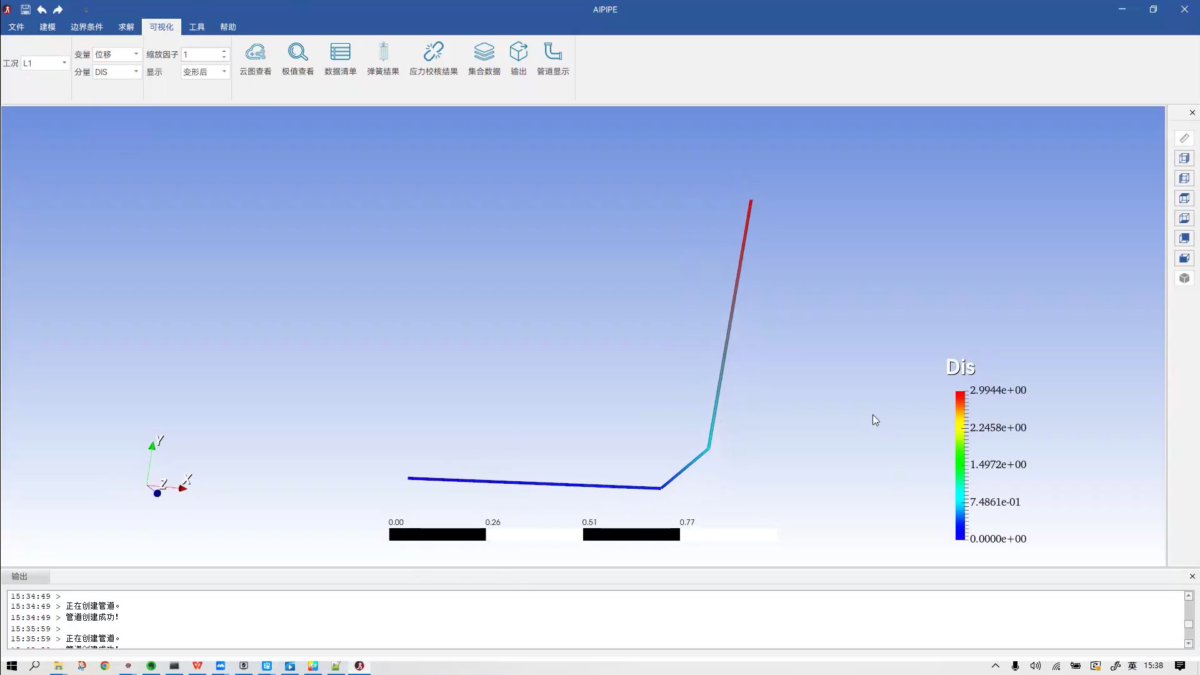
Task: Select the solid gray isometric cube icon
Action: point(1184,278)
